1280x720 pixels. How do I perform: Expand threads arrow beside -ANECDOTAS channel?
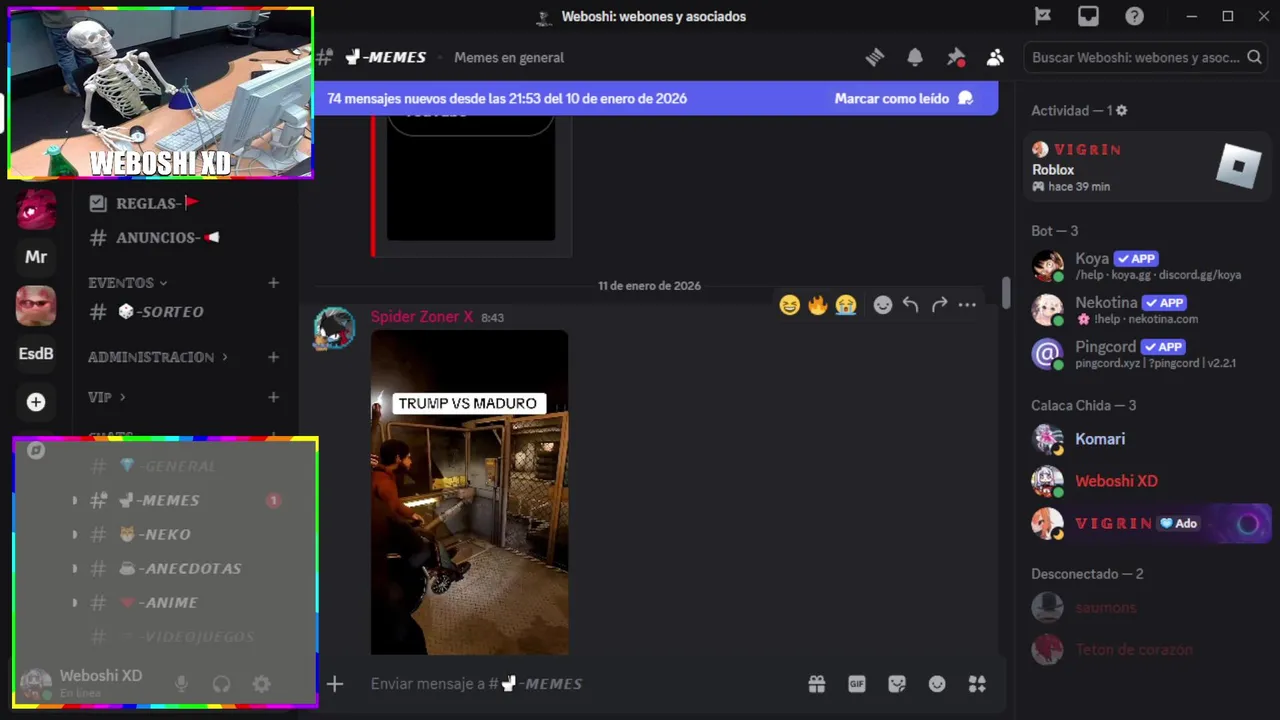click(75, 568)
